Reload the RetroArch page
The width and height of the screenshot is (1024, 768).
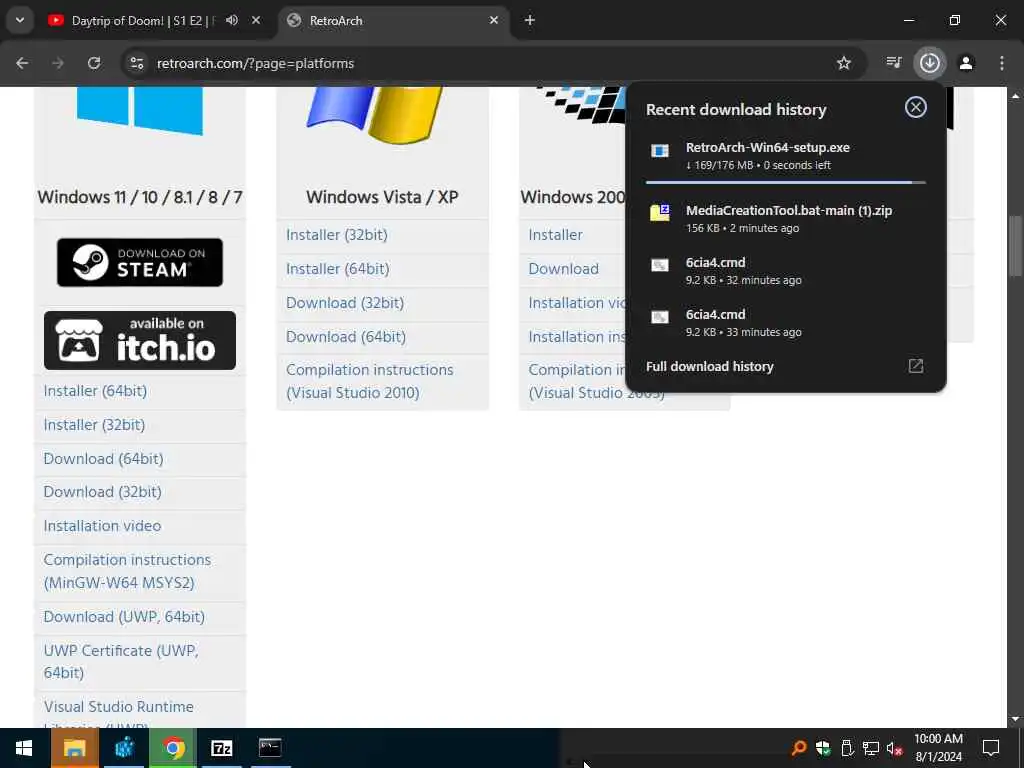(x=94, y=63)
